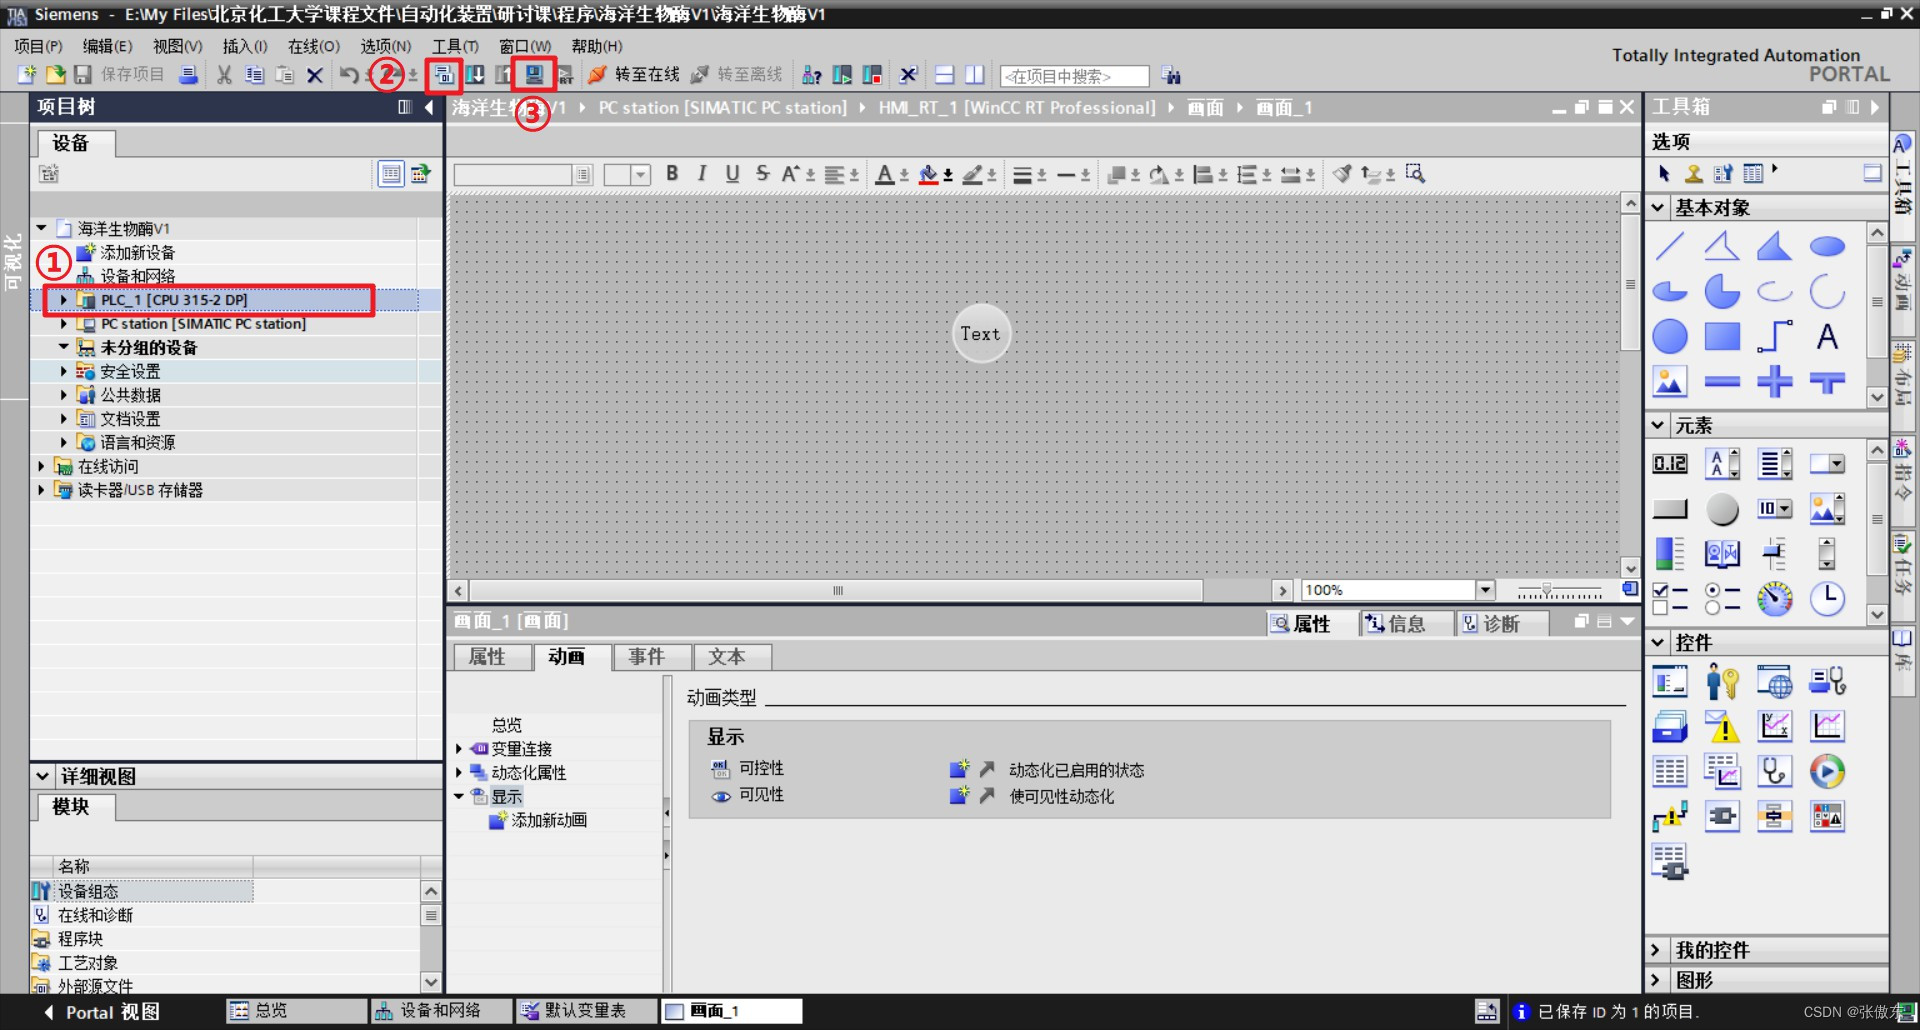Toggle horizontal split of editor area

(x=944, y=75)
